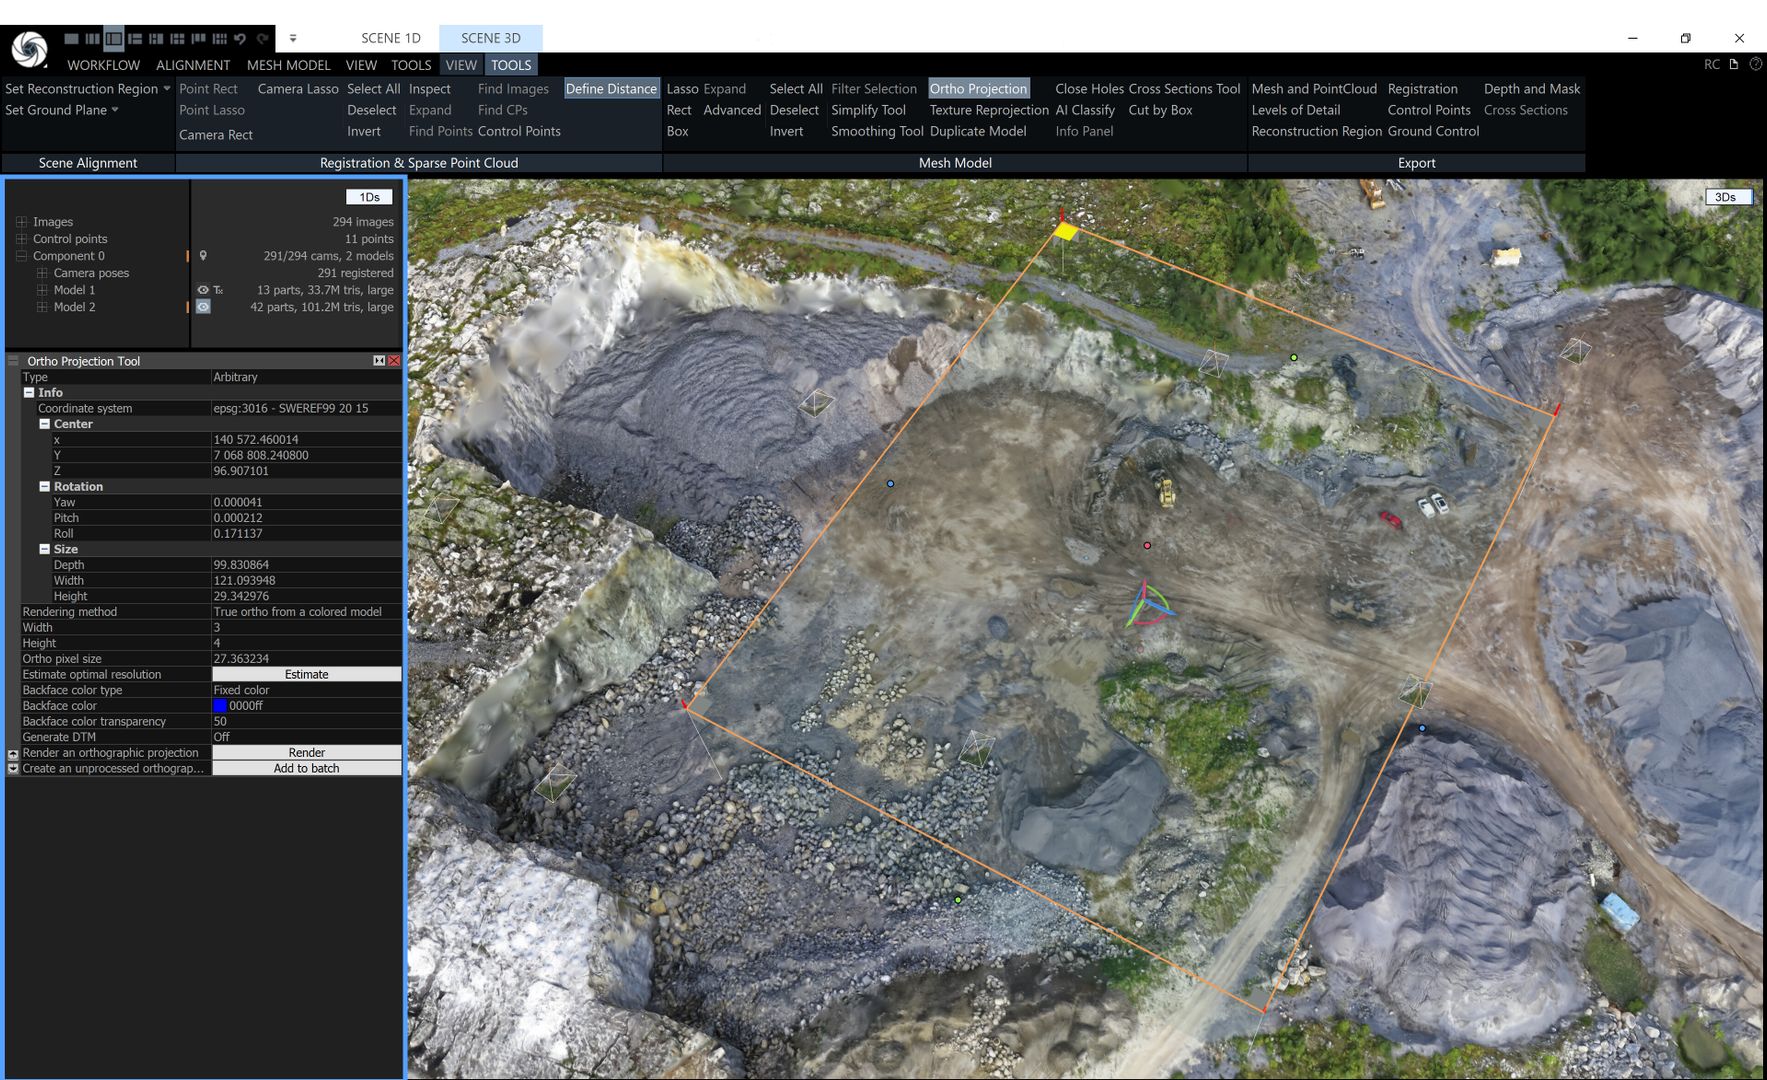This screenshot has width=1767, height=1080.
Task: Click the redo arrow icon
Action: 262,38
